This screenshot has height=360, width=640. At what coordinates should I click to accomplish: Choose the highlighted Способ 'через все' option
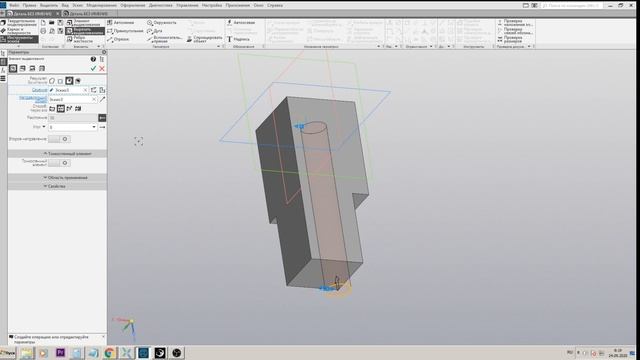[x=61, y=109]
